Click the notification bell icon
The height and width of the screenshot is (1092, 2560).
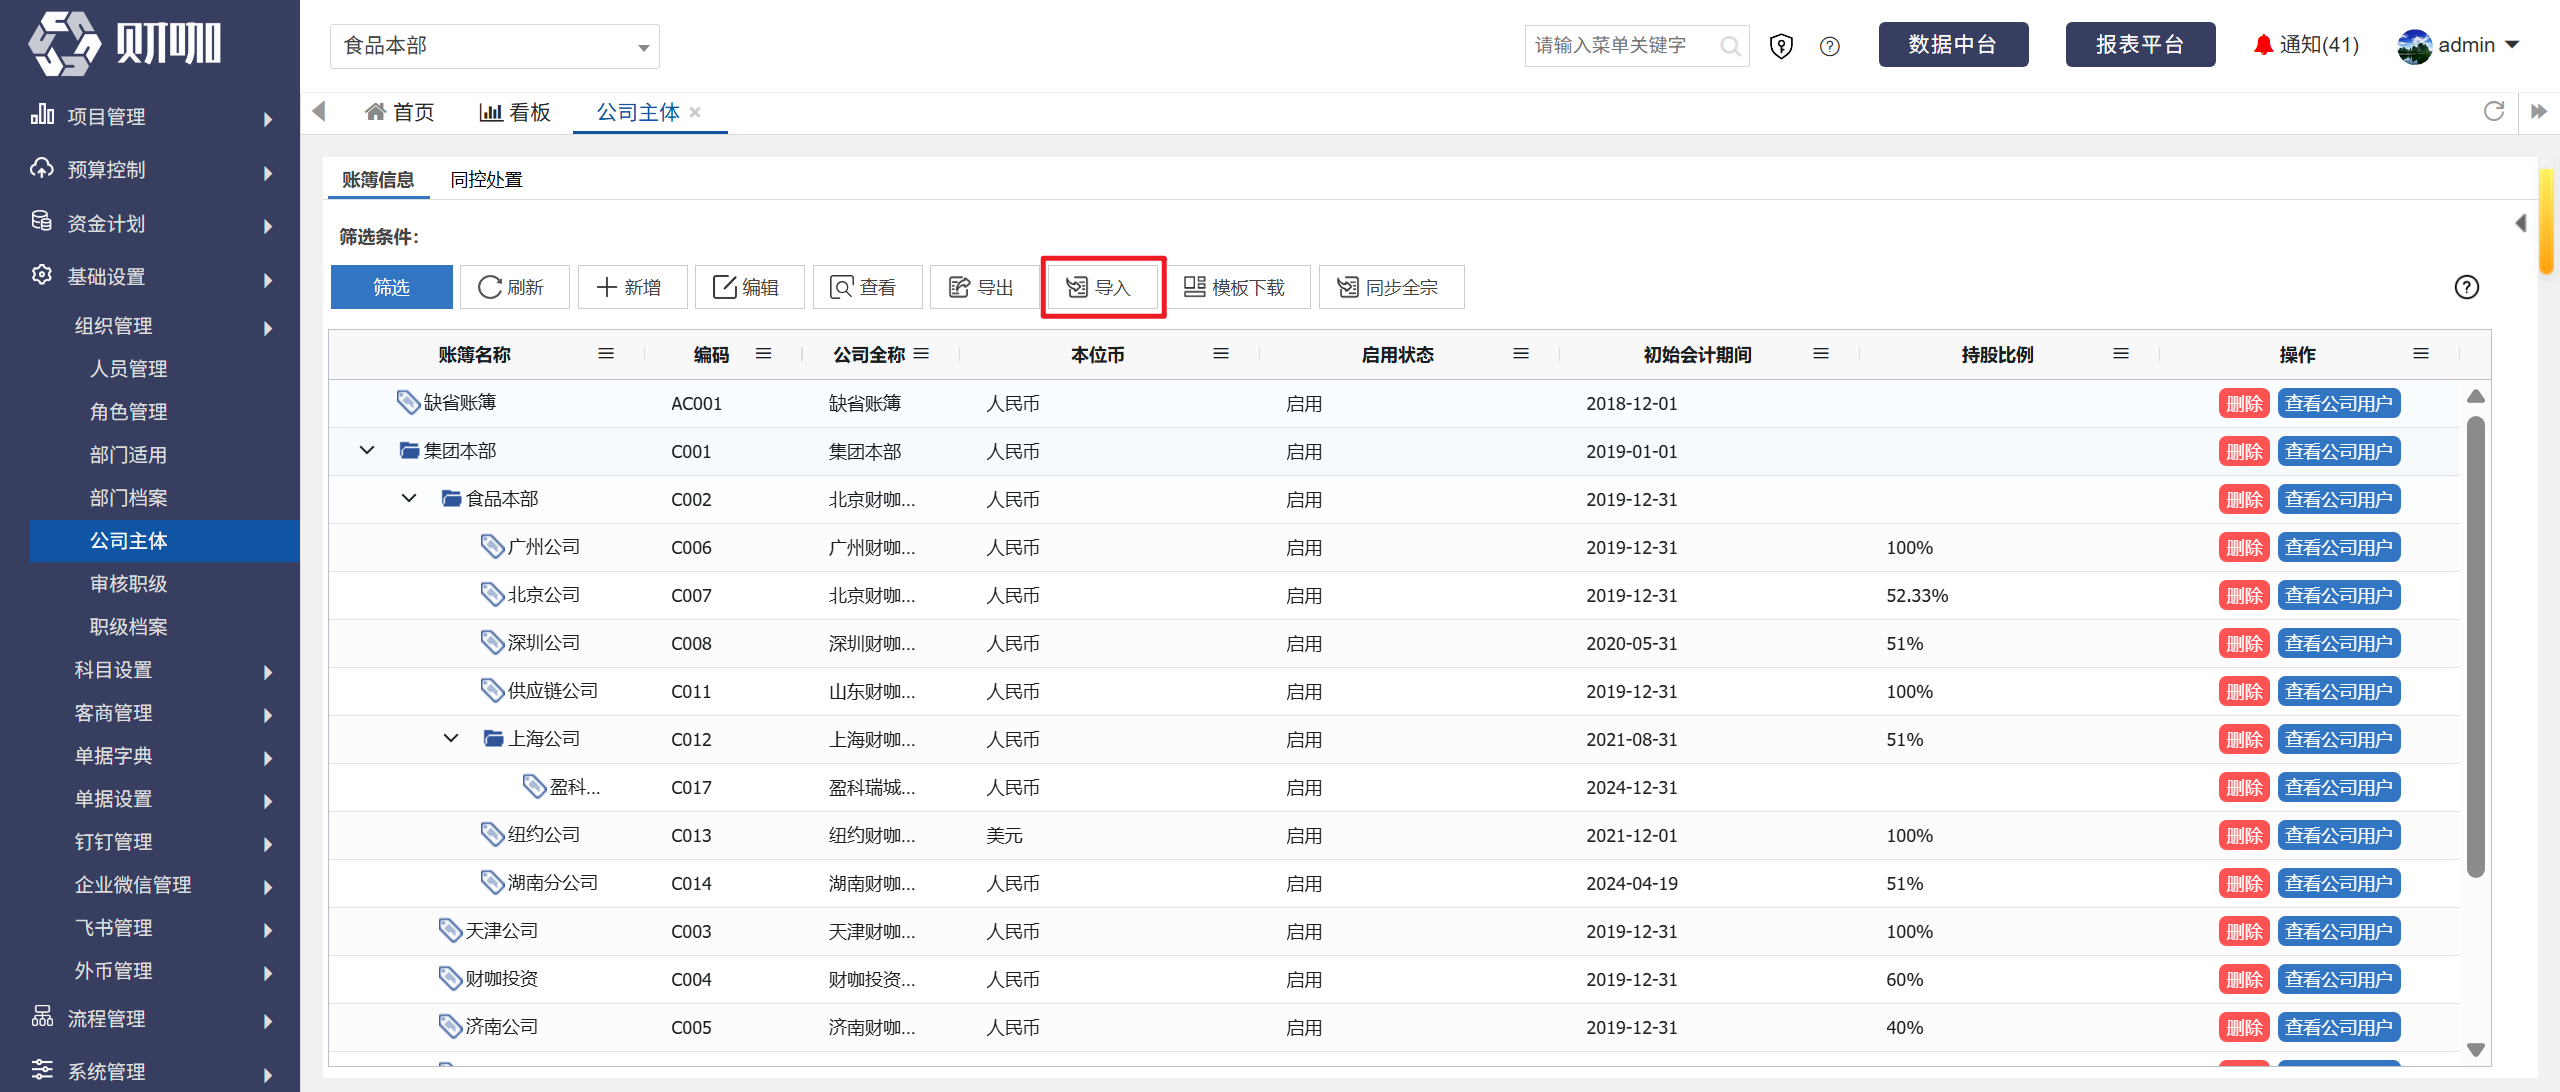(x=2263, y=45)
